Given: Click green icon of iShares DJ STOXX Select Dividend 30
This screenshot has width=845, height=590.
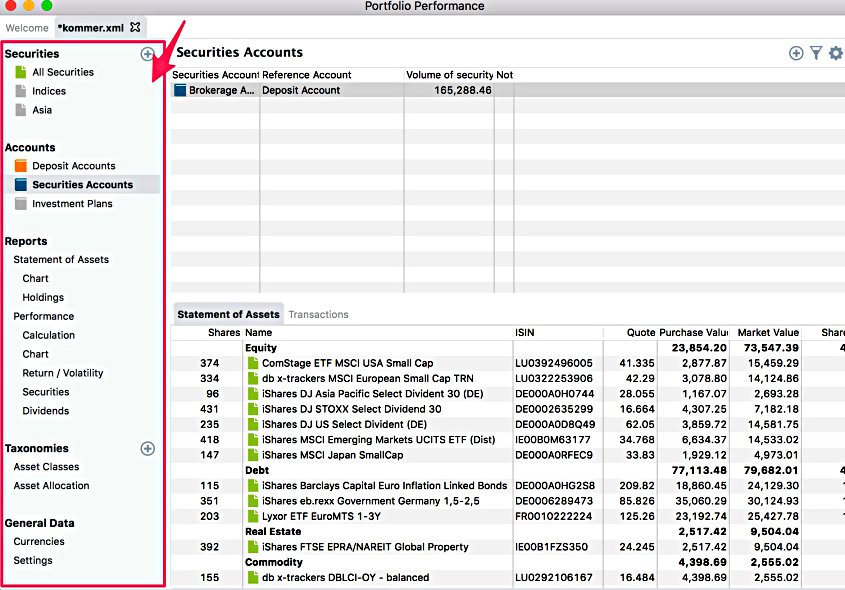Looking at the screenshot, I should coord(253,409).
